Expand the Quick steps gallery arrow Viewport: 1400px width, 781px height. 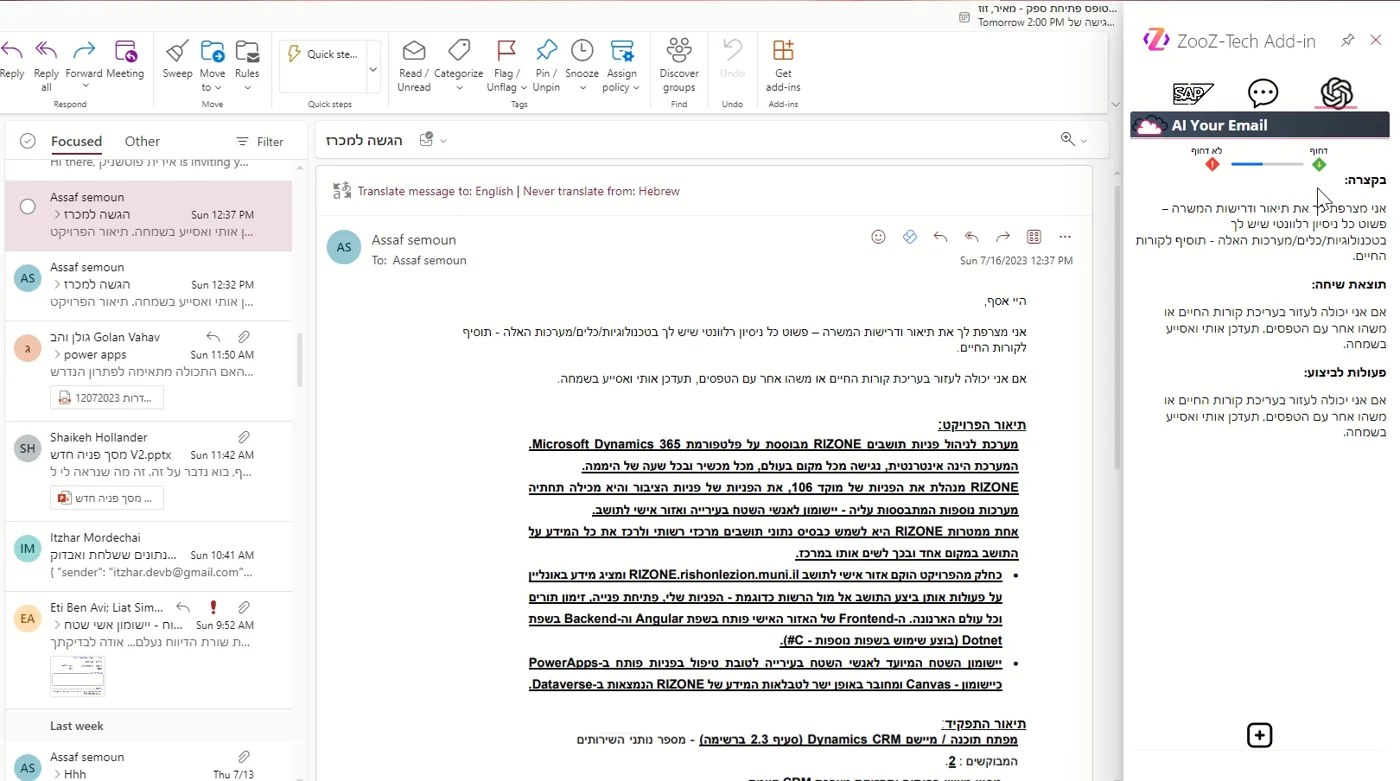pyautogui.click(x=373, y=69)
